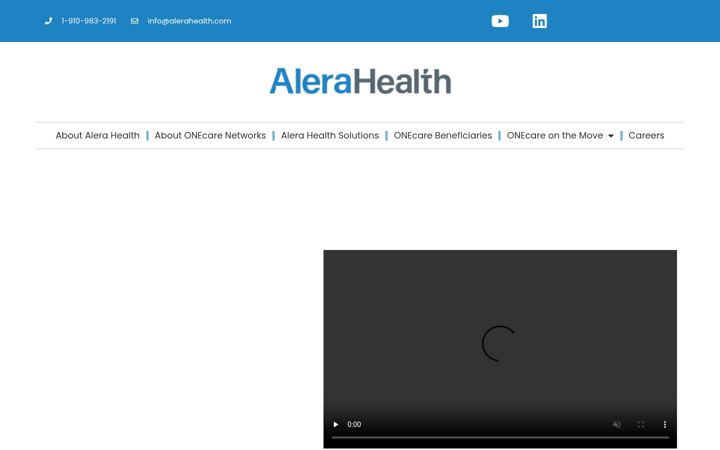Visit the Careers page
The width and height of the screenshot is (720, 450).
pos(646,135)
